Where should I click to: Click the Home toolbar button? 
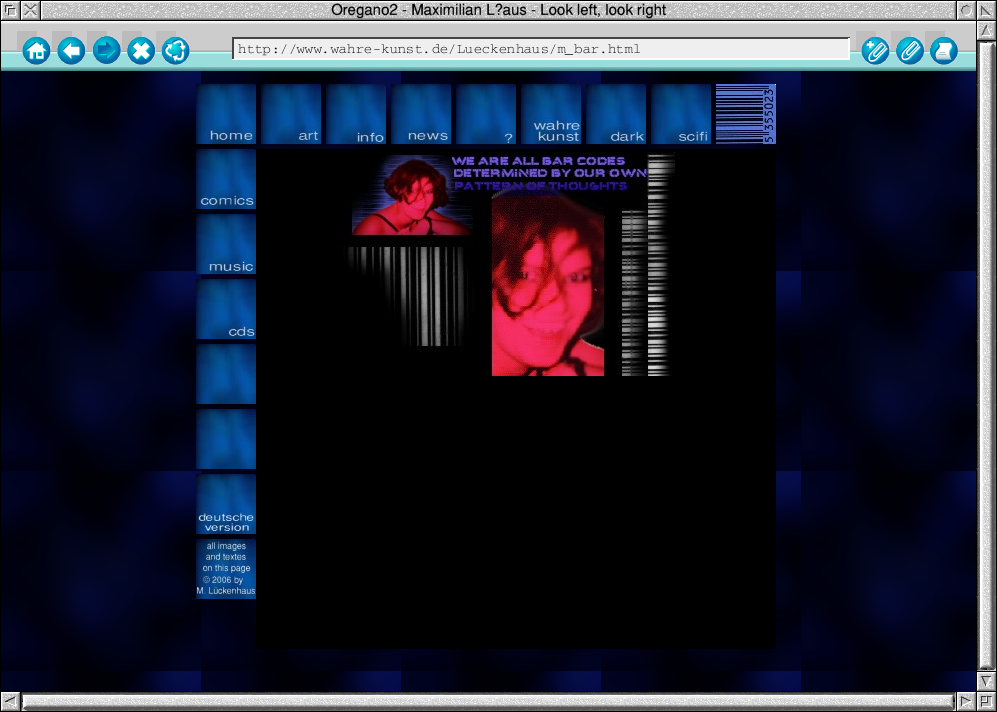[x=36, y=50]
